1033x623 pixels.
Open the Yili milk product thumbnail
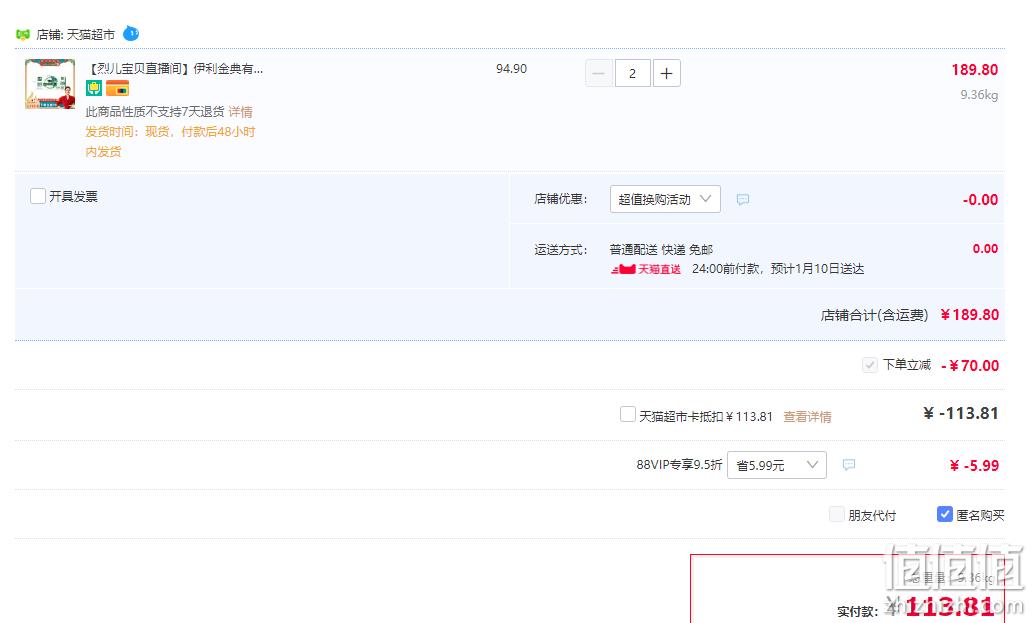point(50,84)
